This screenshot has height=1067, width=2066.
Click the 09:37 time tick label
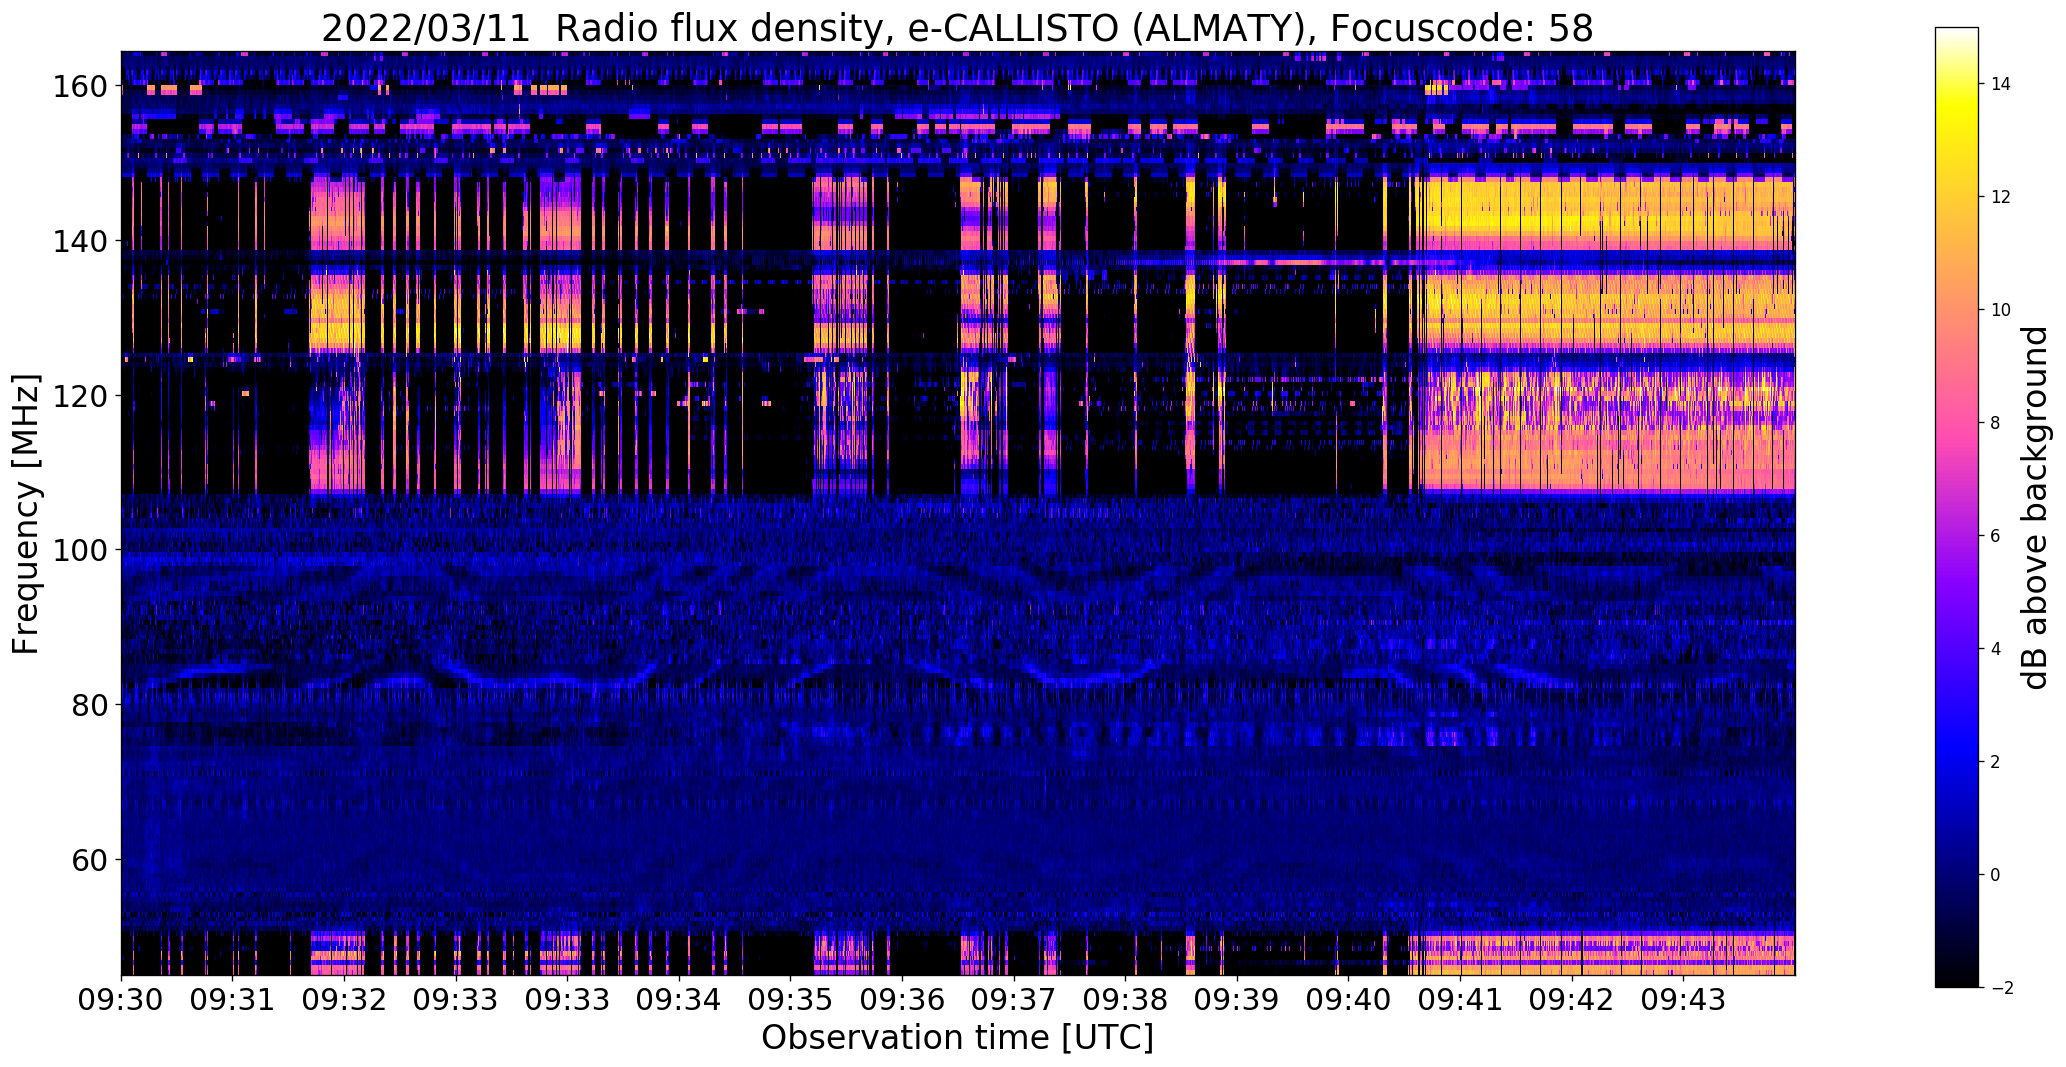[x=1014, y=998]
